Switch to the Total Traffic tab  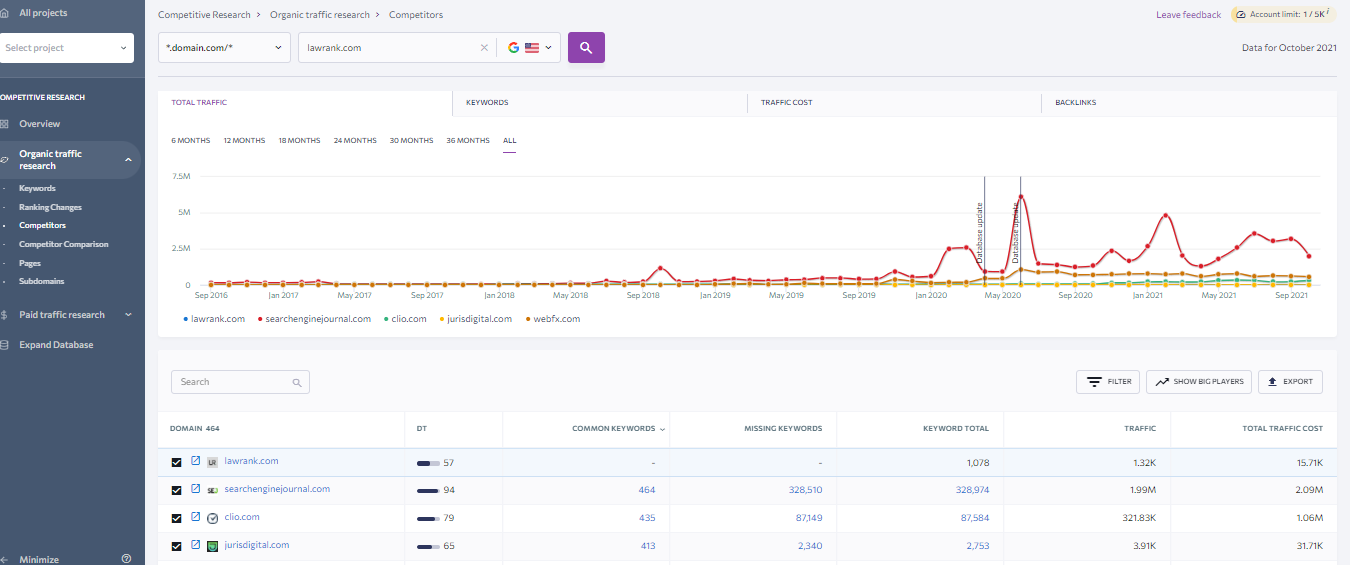pyautogui.click(x=305, y=102)
